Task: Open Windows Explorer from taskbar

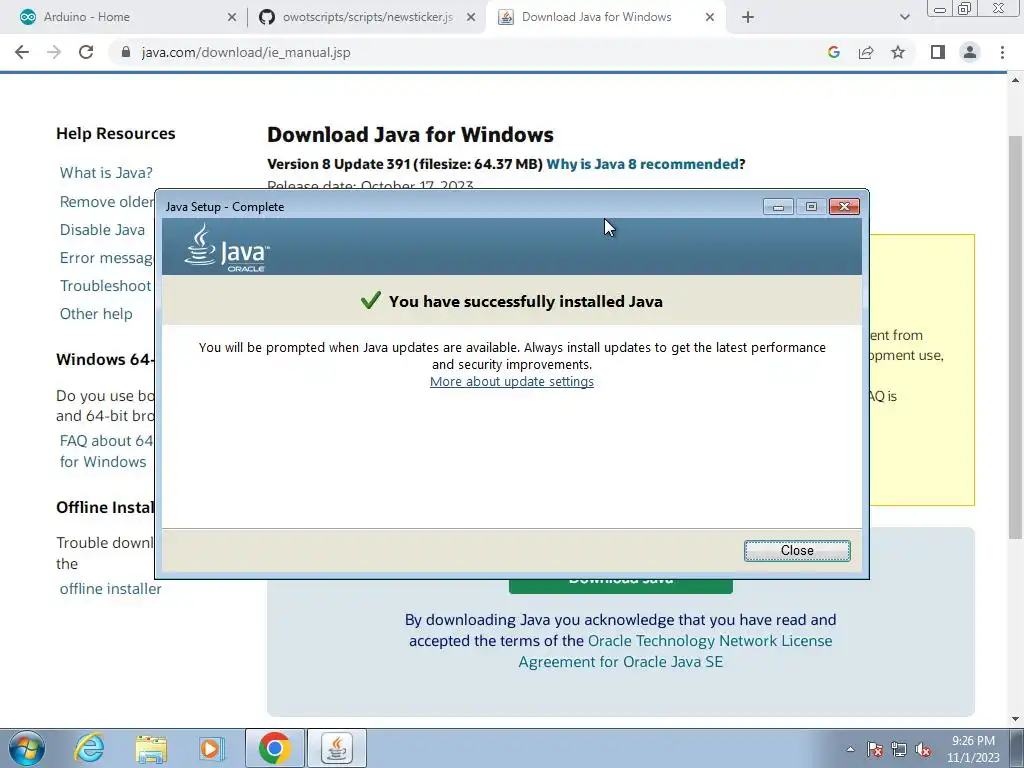Action: (151, 748)
